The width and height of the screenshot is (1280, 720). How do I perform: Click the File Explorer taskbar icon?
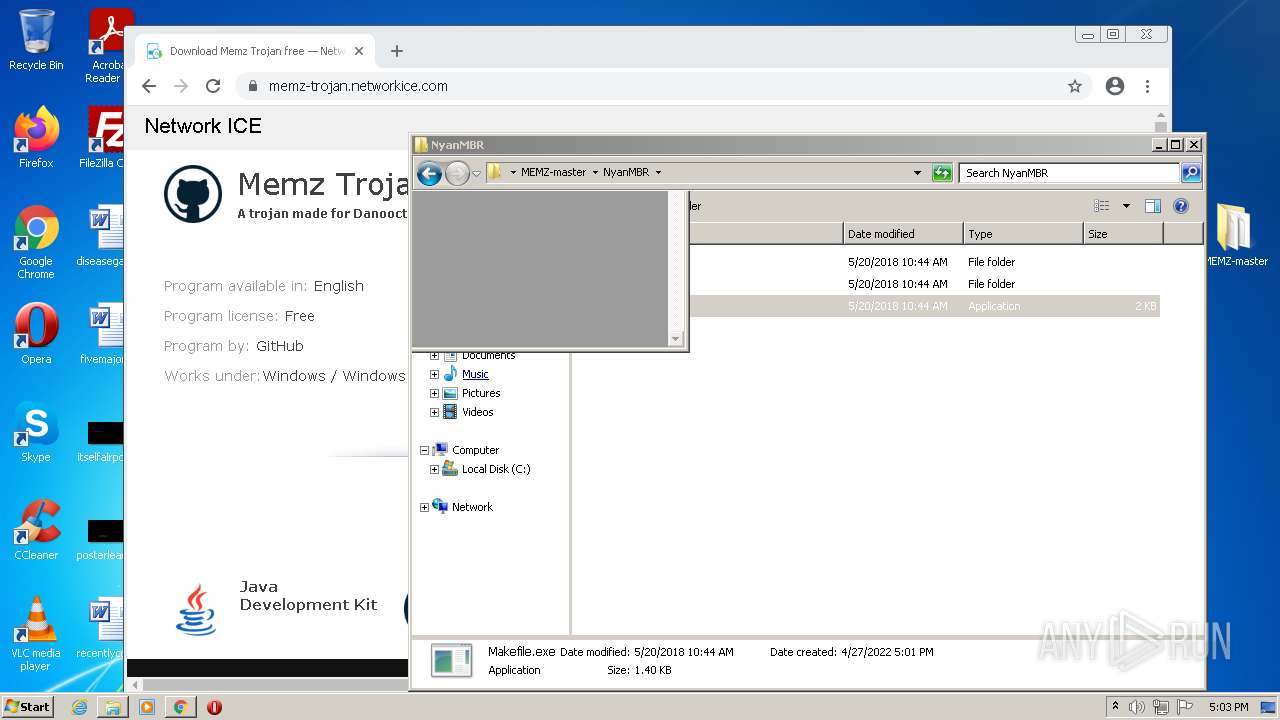click(113, 707)
